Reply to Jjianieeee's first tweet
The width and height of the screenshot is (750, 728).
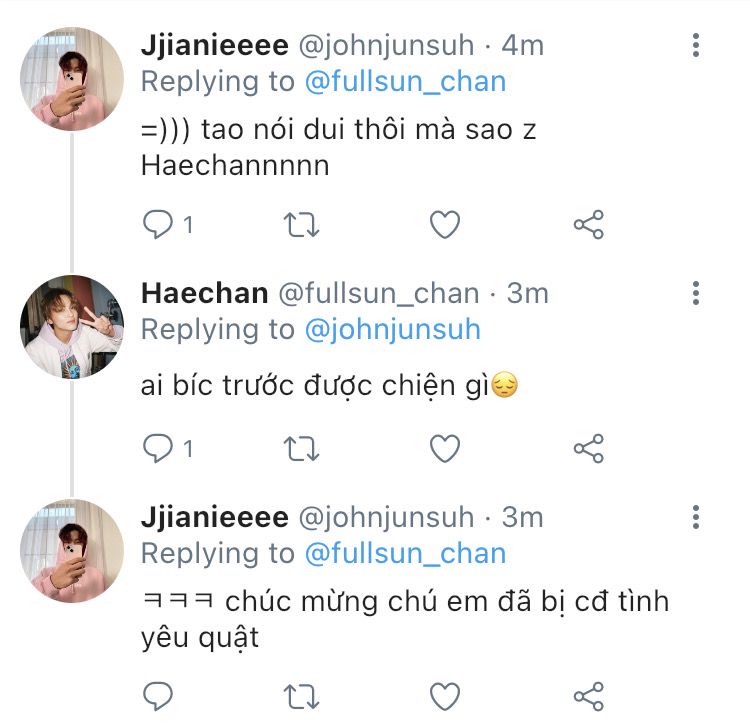point(158,225)
